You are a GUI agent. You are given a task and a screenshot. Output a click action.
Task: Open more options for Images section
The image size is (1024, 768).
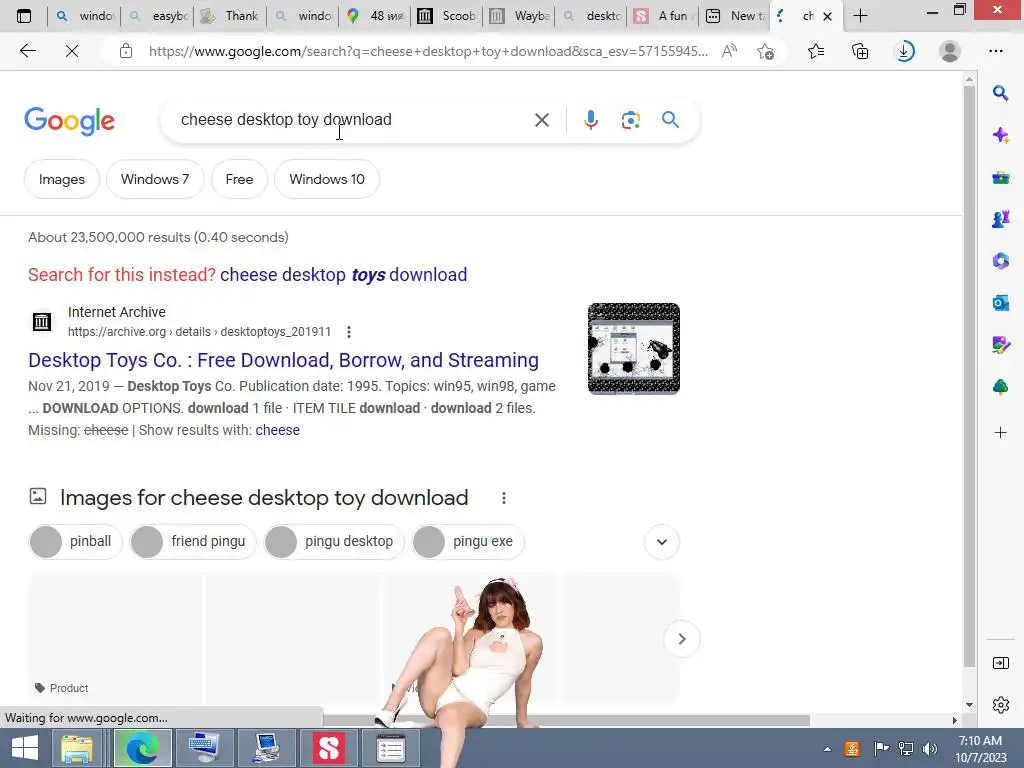[x=504, y=498]
